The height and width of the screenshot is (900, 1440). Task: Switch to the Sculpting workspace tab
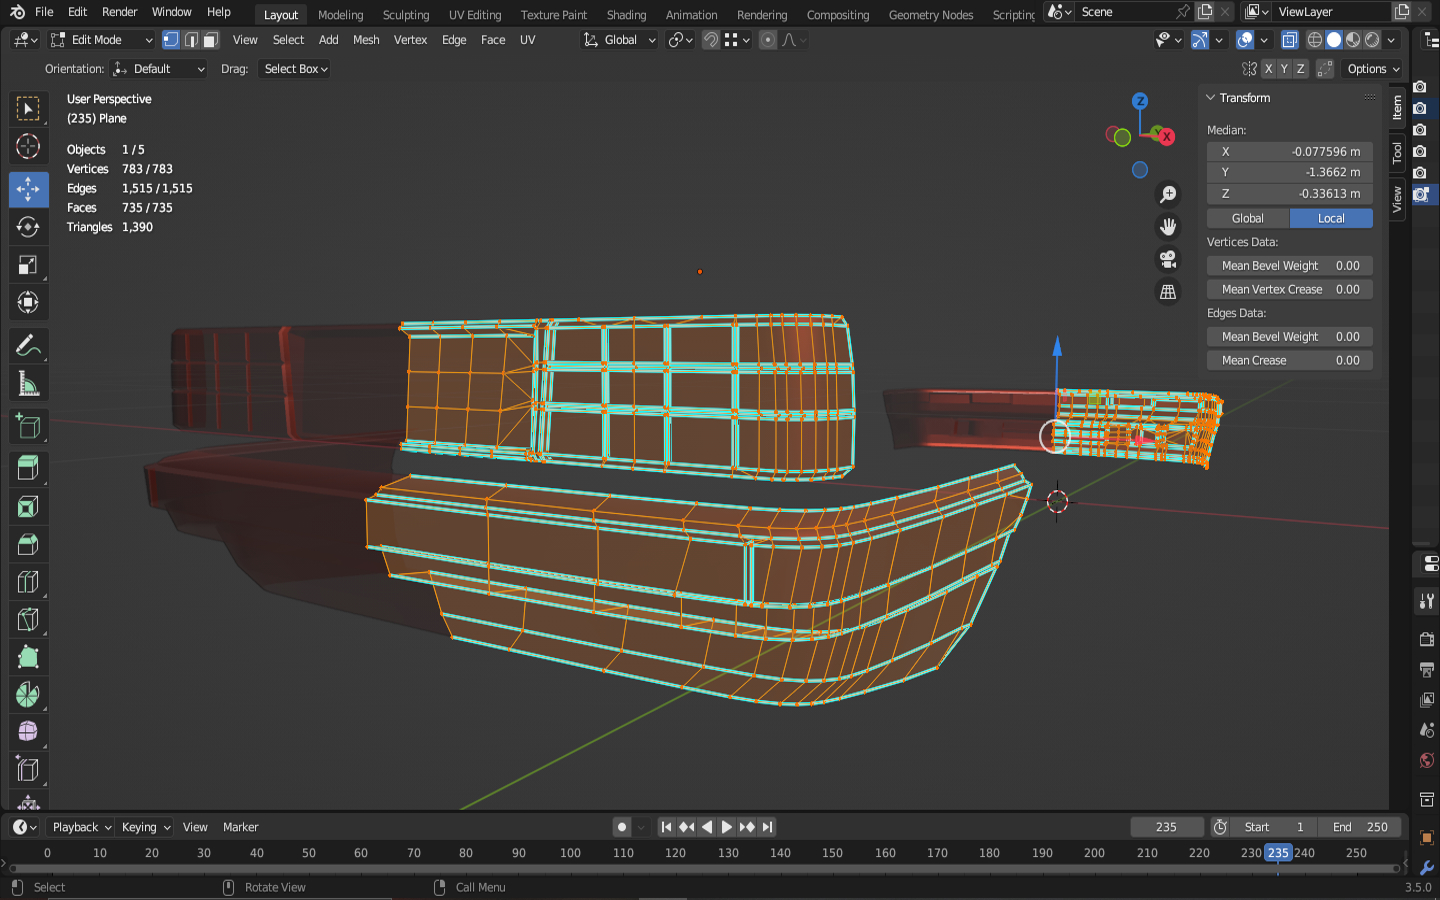point(405,15)
